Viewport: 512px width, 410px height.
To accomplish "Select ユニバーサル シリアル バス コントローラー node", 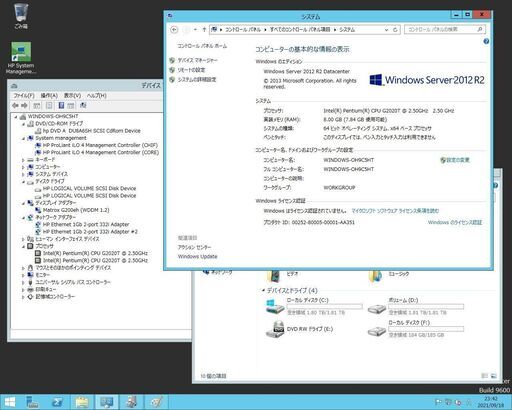I will pos(73,282).
